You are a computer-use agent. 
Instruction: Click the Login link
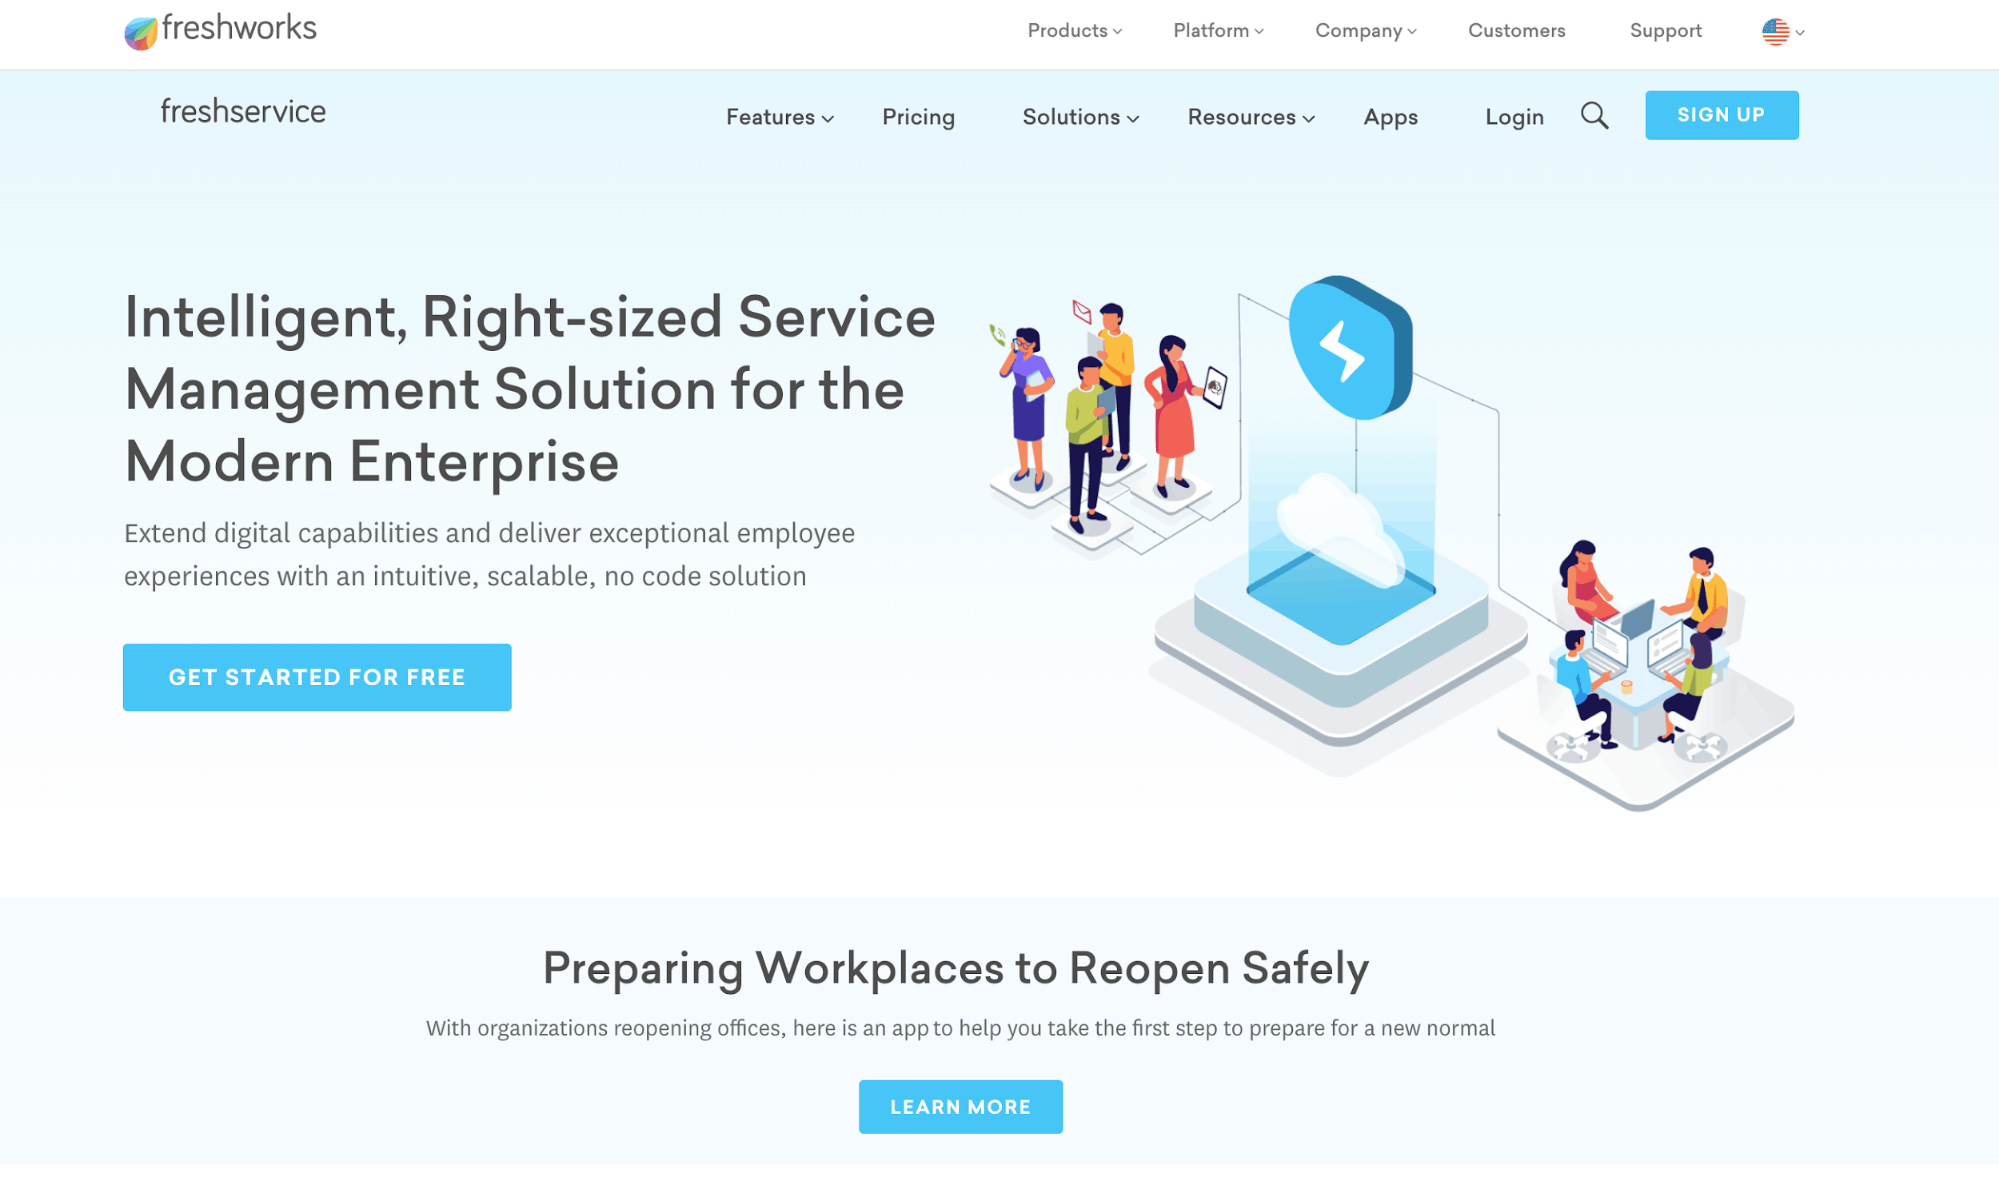coord(1514,117)
